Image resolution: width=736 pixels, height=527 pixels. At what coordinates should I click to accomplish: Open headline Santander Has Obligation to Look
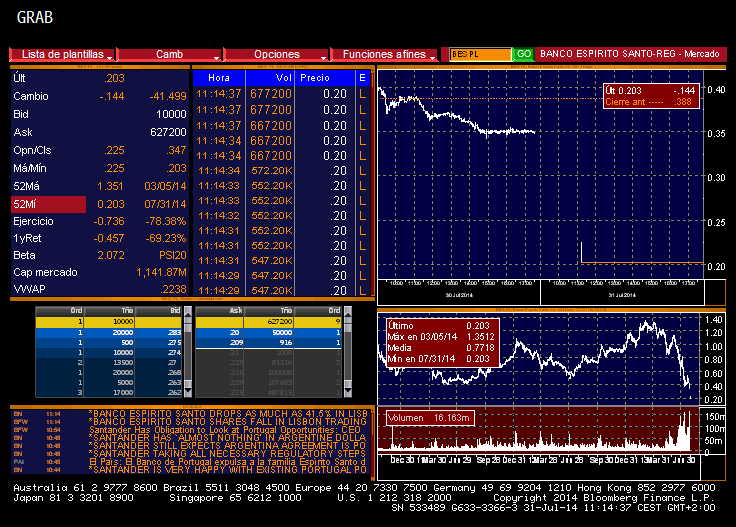225,429
